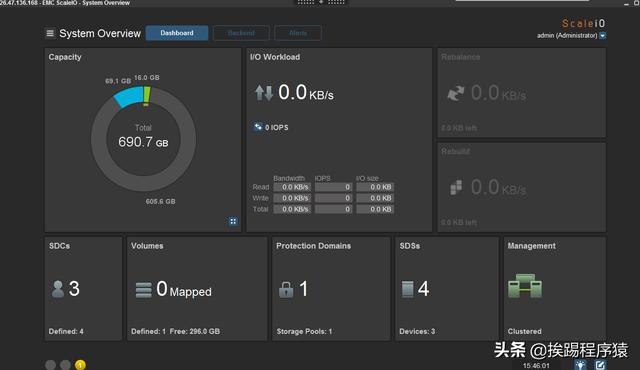Click the main 0.0 KB/s workload value
The height and width of the screenshot is (370, 640).
tap(306, 93)
